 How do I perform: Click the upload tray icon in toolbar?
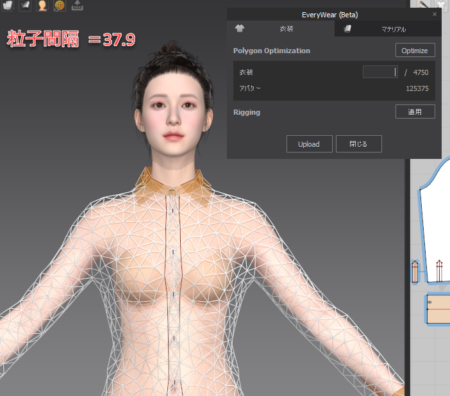[77, 5]
